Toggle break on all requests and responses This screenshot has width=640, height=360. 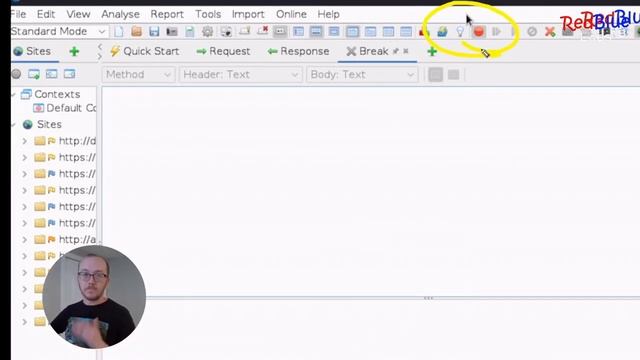(478, 31)
